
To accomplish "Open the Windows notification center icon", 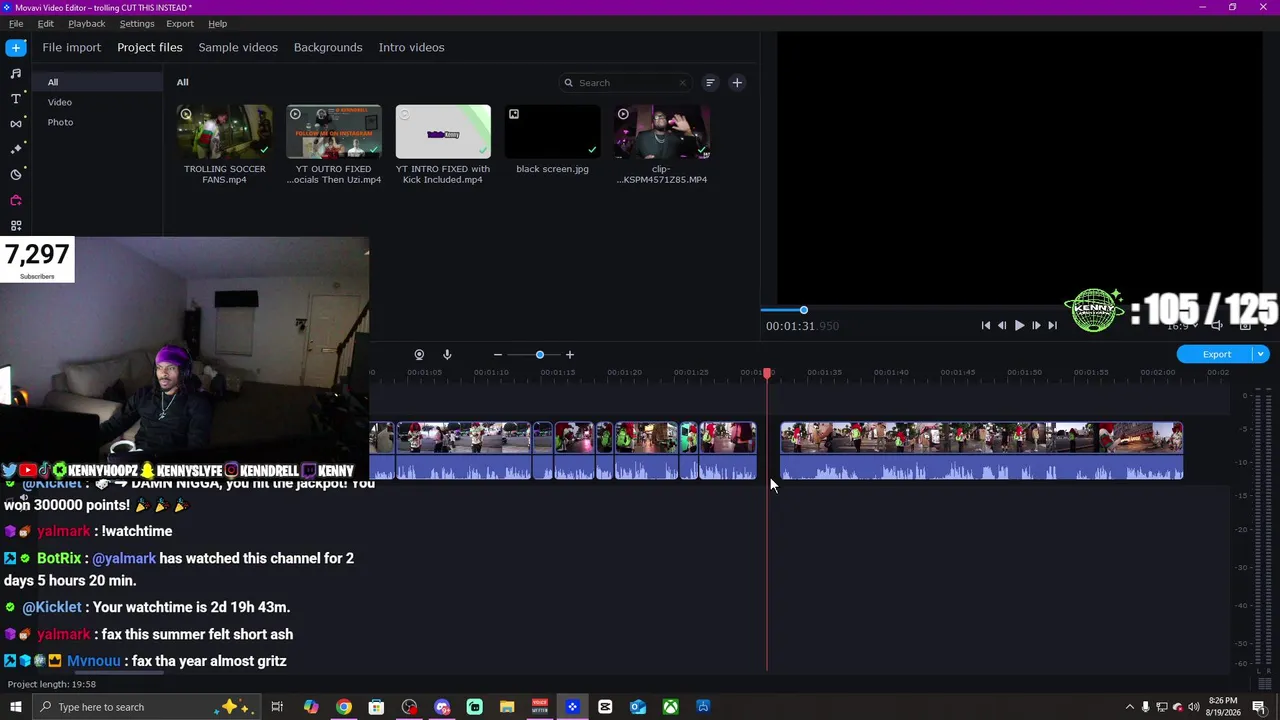I will 1260,707.
